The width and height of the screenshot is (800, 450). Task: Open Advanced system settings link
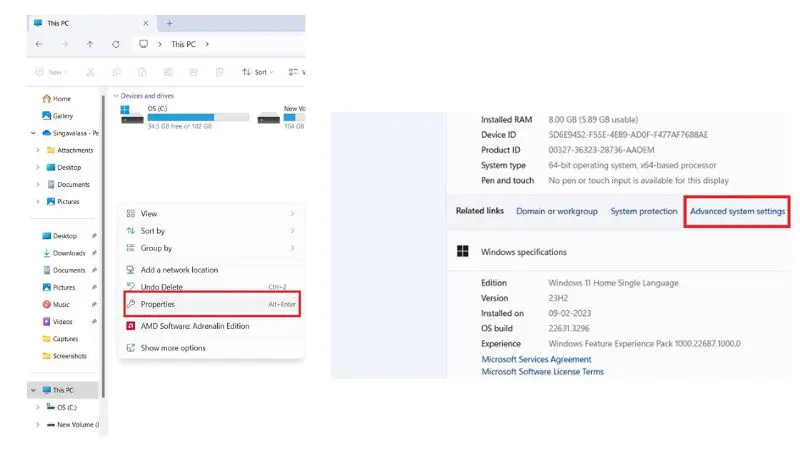737,212
